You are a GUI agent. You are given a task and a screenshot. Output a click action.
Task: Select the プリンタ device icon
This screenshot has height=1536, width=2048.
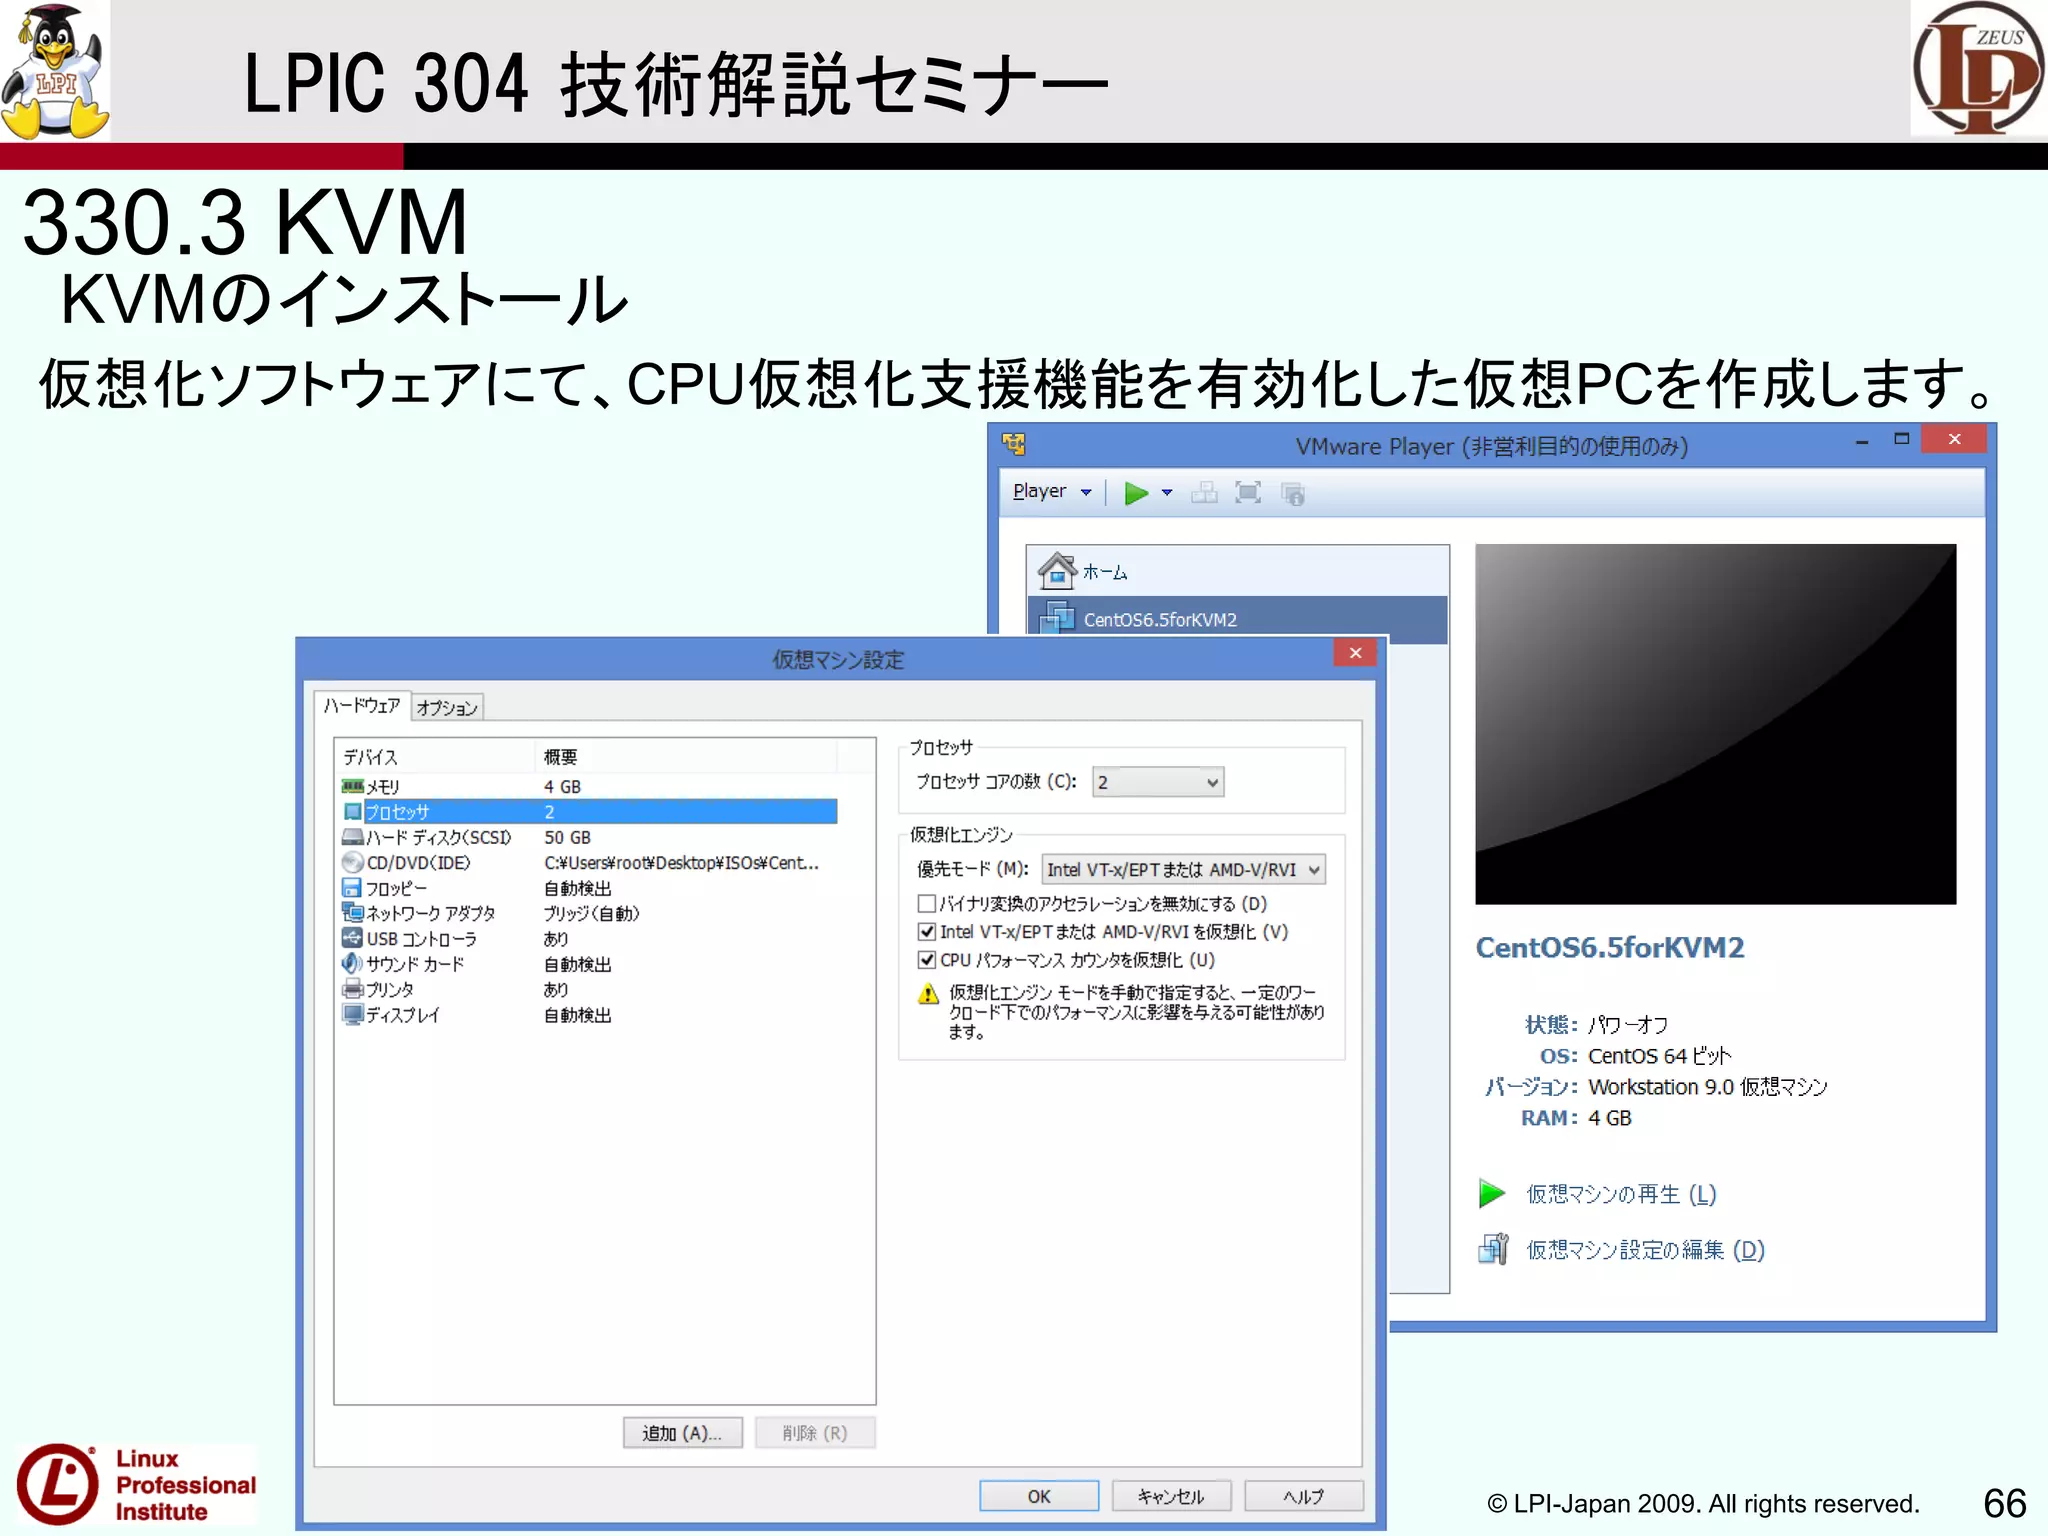pos(353,989)
